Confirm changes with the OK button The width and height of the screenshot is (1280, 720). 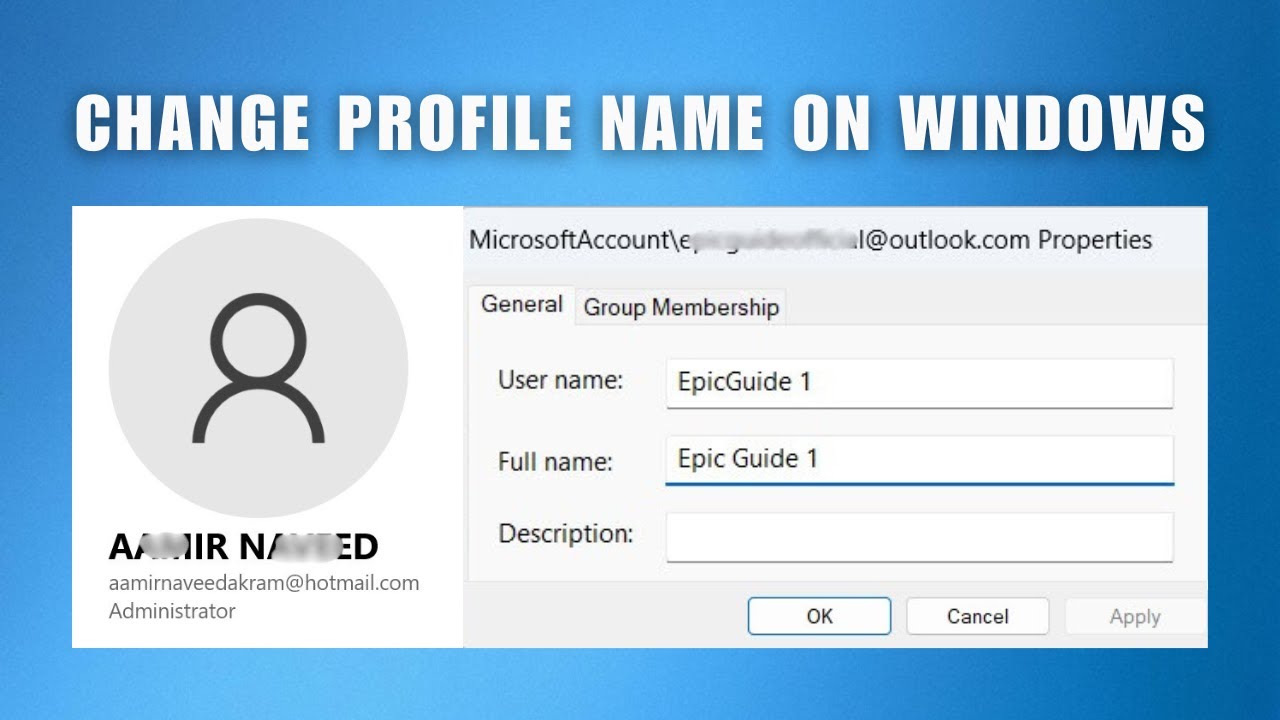pyautogui.click(x=819, y=616)
